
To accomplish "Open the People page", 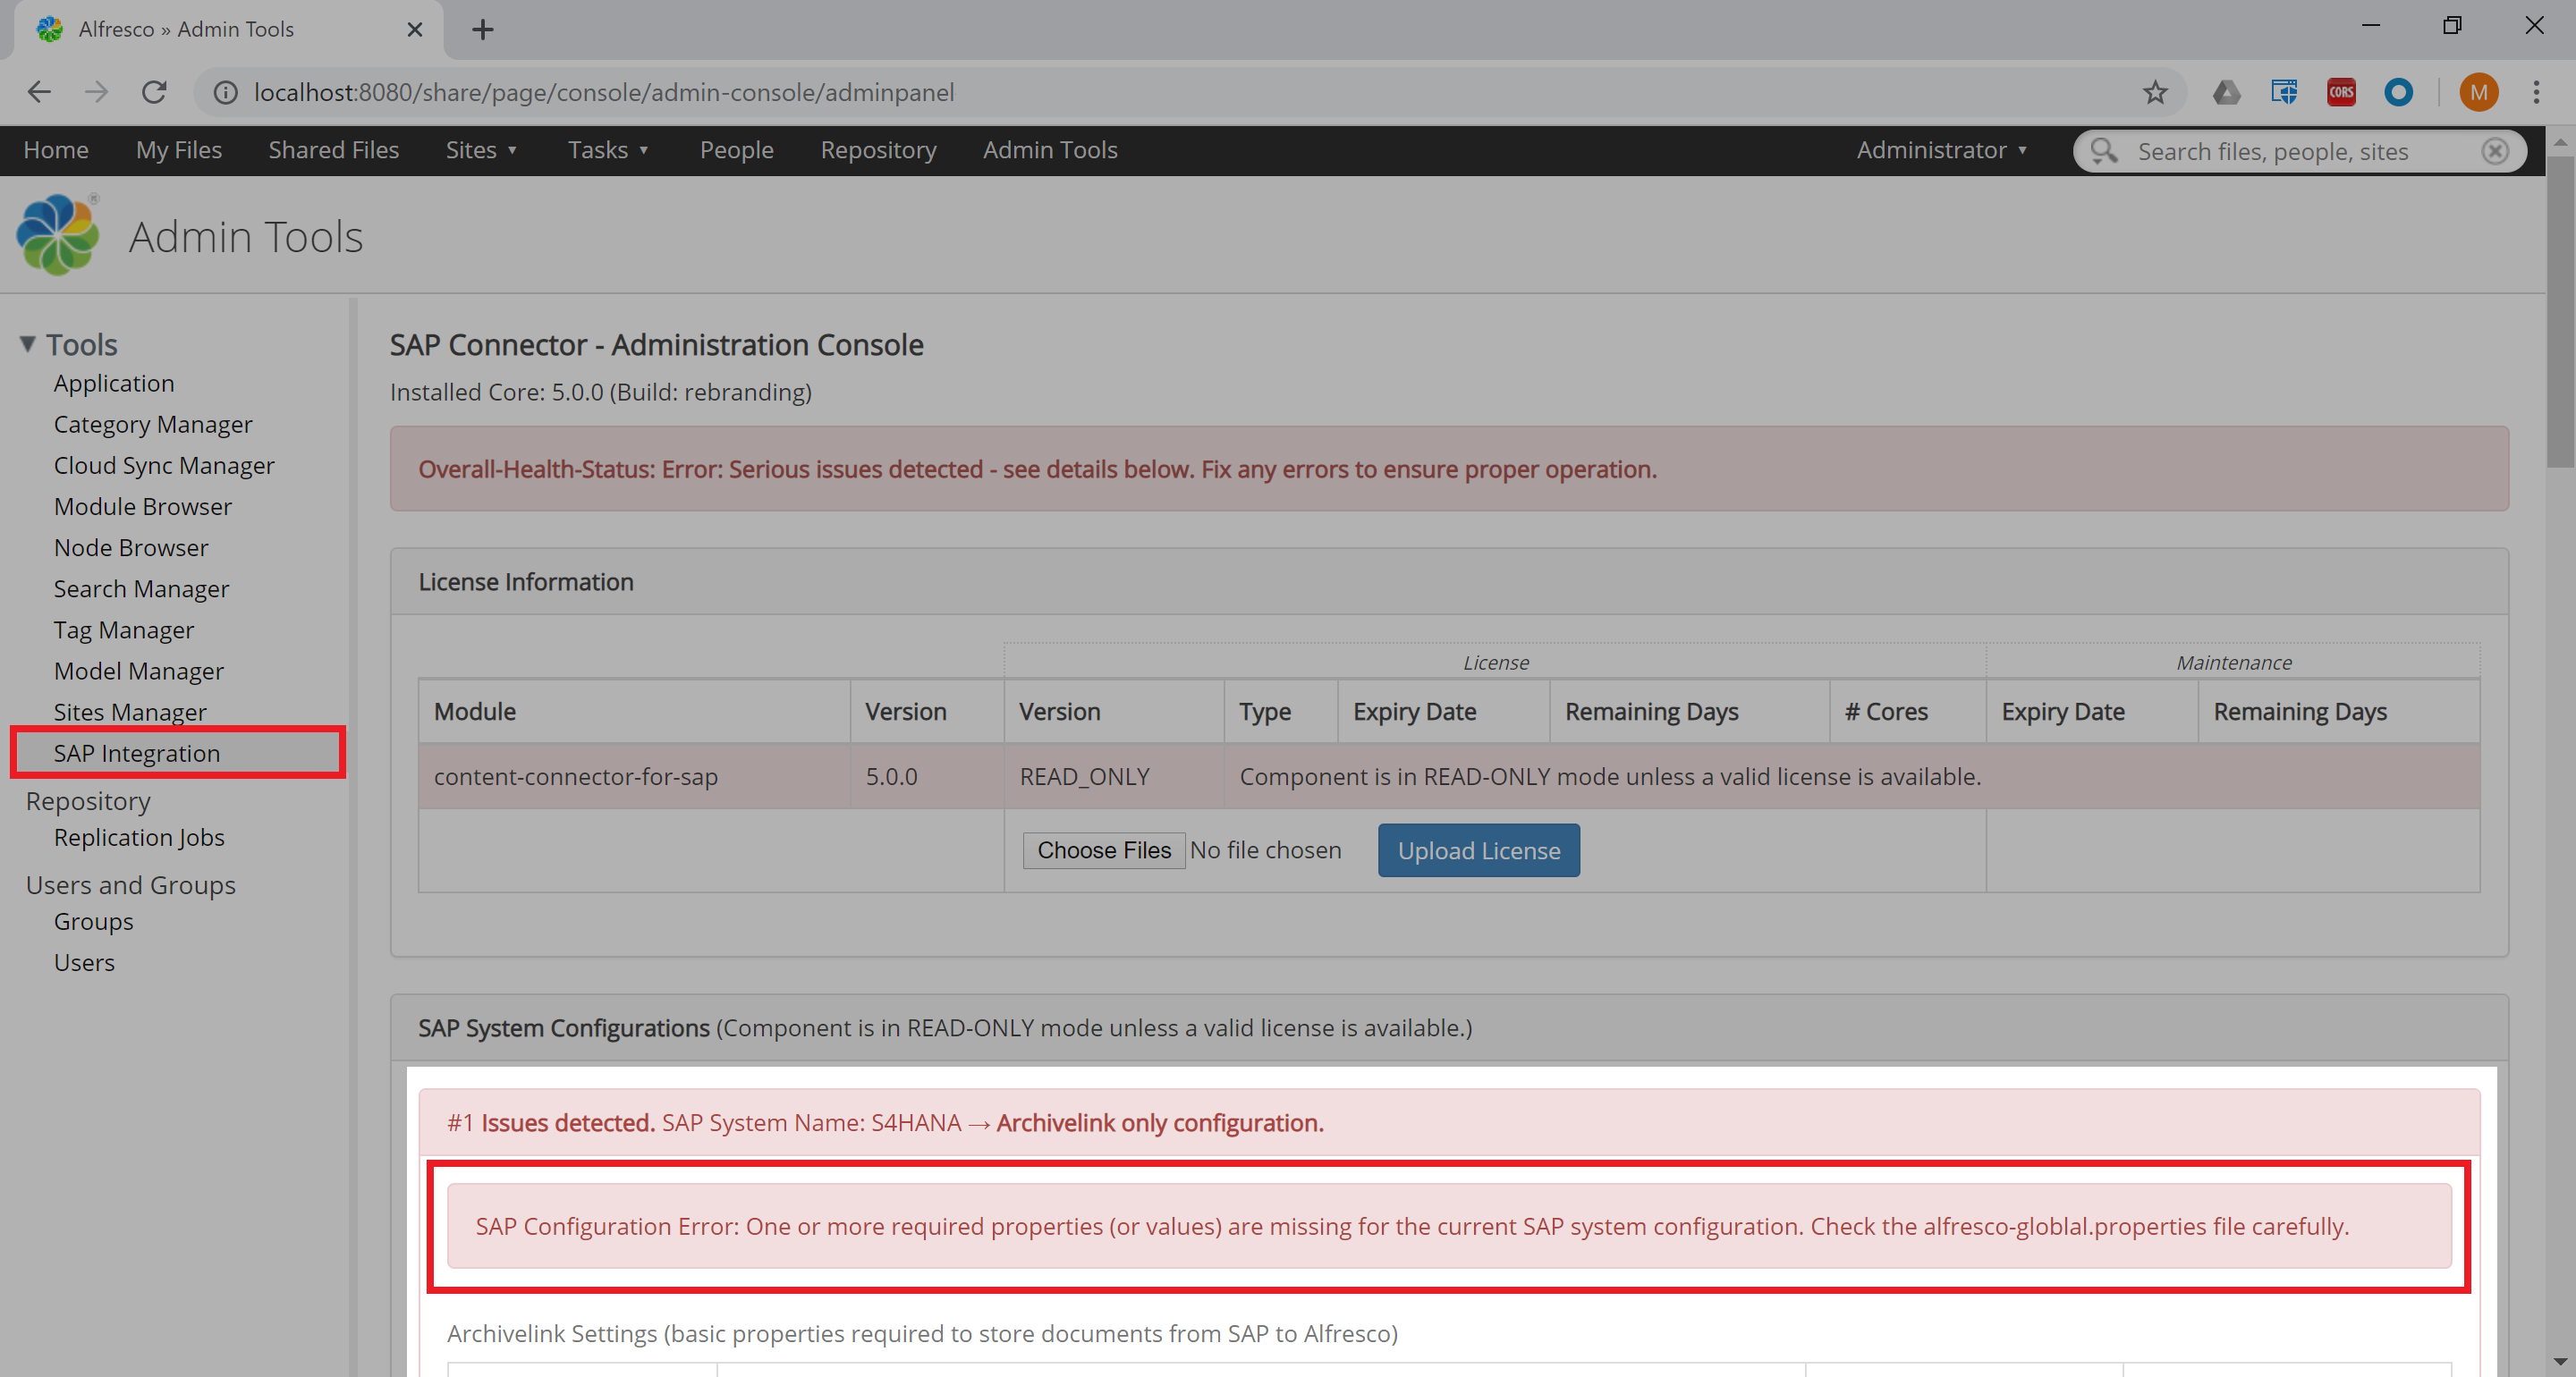I will (736, 150).
